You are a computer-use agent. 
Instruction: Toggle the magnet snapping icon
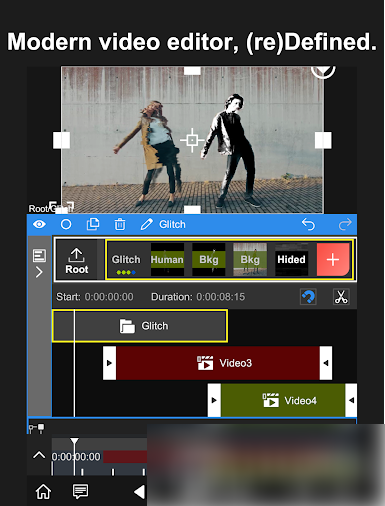pos(308,297)
